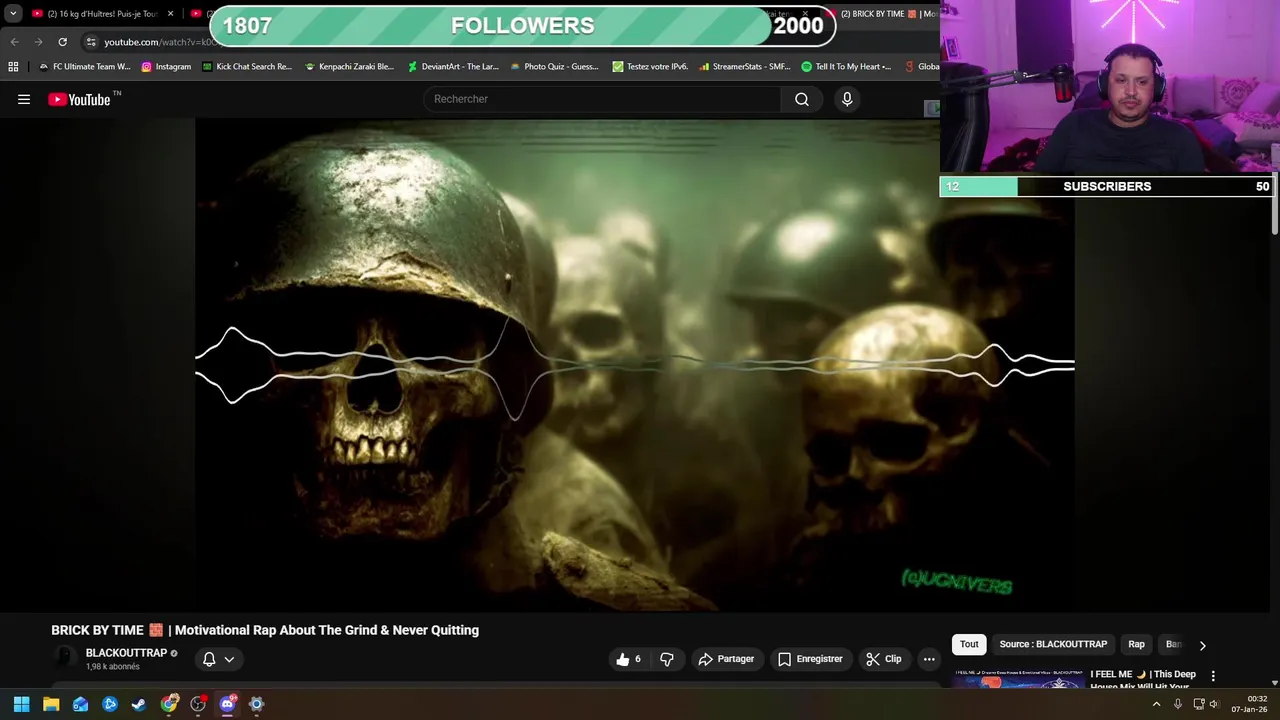Open the StreamerStats bookmark

point(745,67)
